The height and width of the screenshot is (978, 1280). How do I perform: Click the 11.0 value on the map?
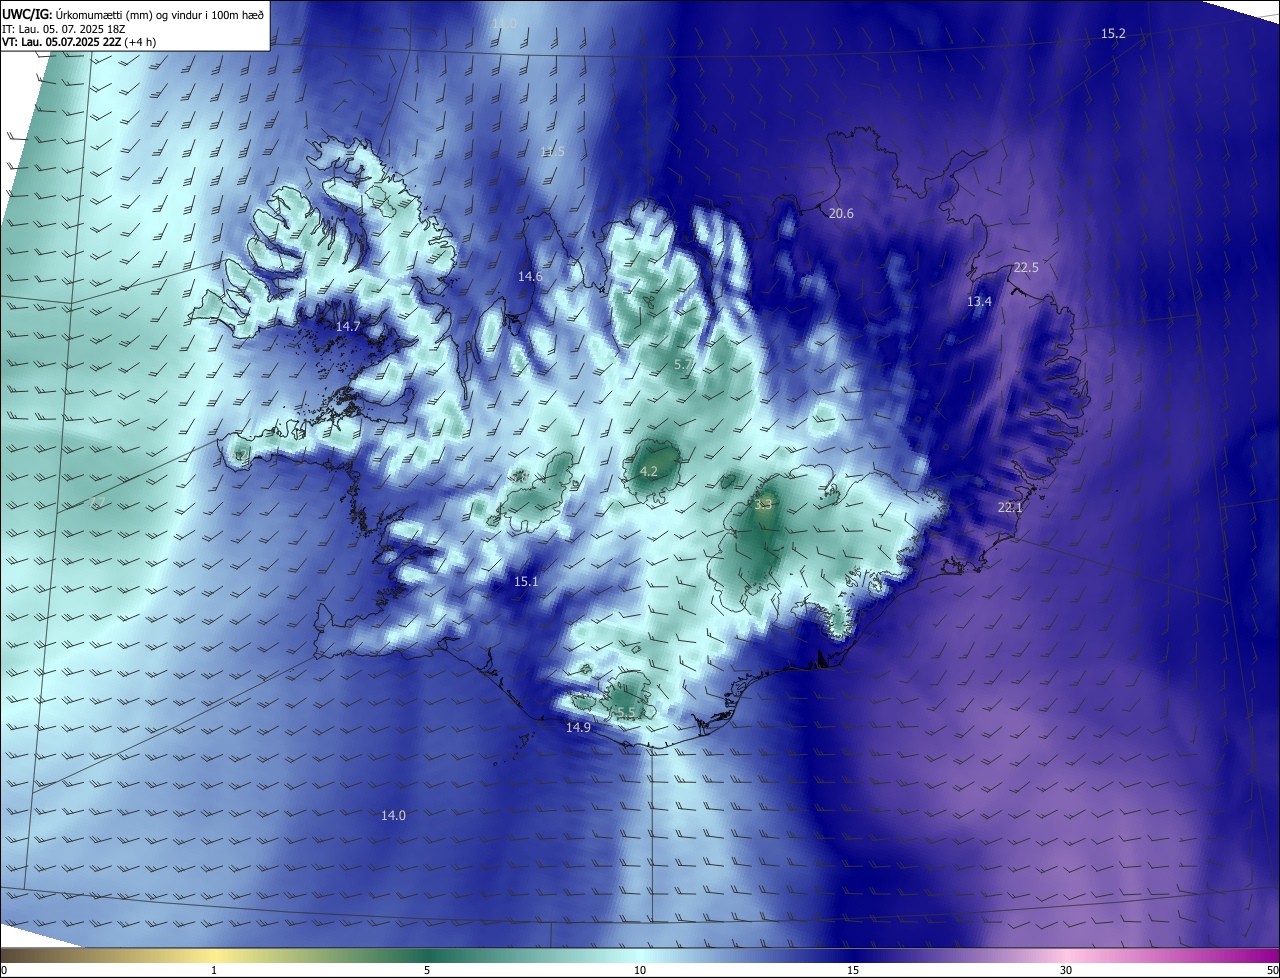click(504, 23)
